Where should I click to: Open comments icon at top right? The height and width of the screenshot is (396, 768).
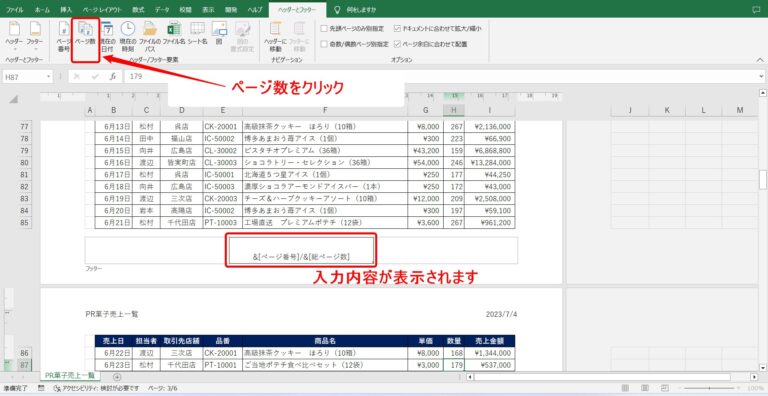756,9
